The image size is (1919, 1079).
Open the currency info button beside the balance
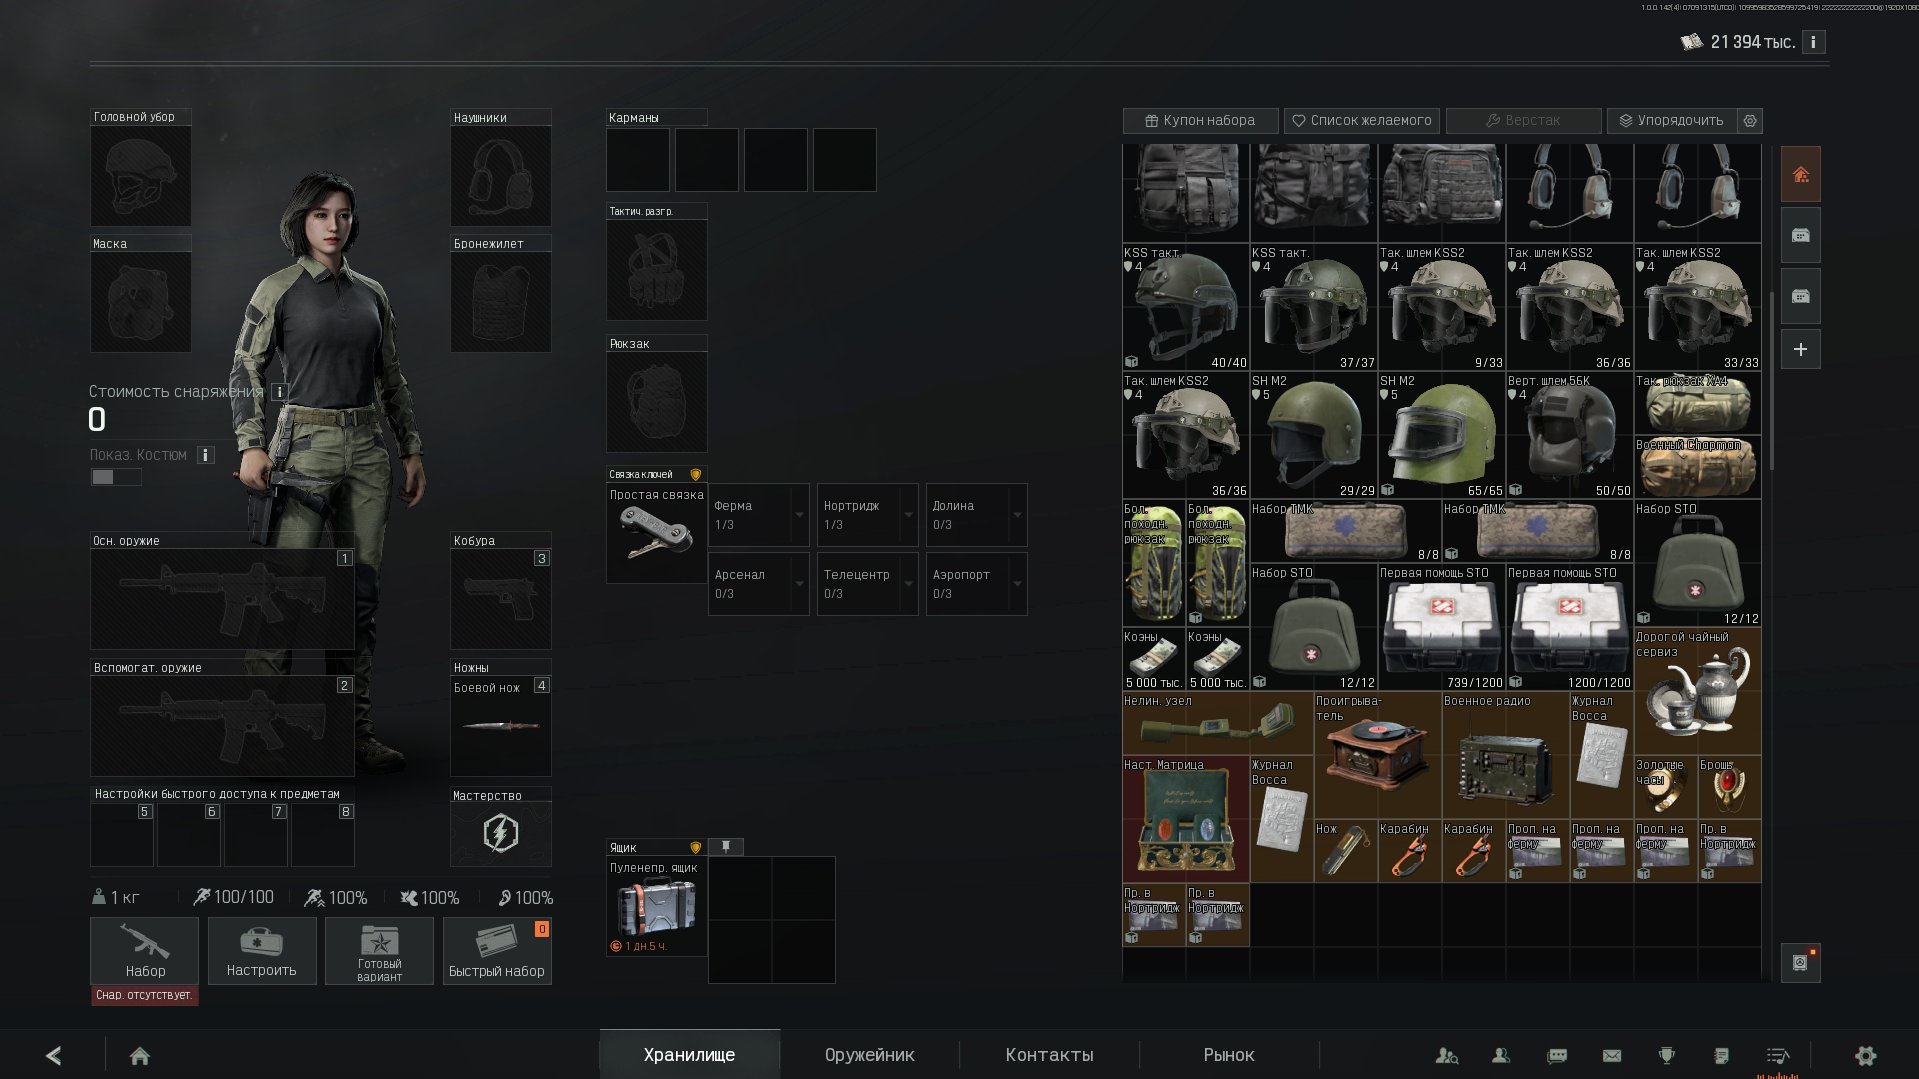(1813, 42)
